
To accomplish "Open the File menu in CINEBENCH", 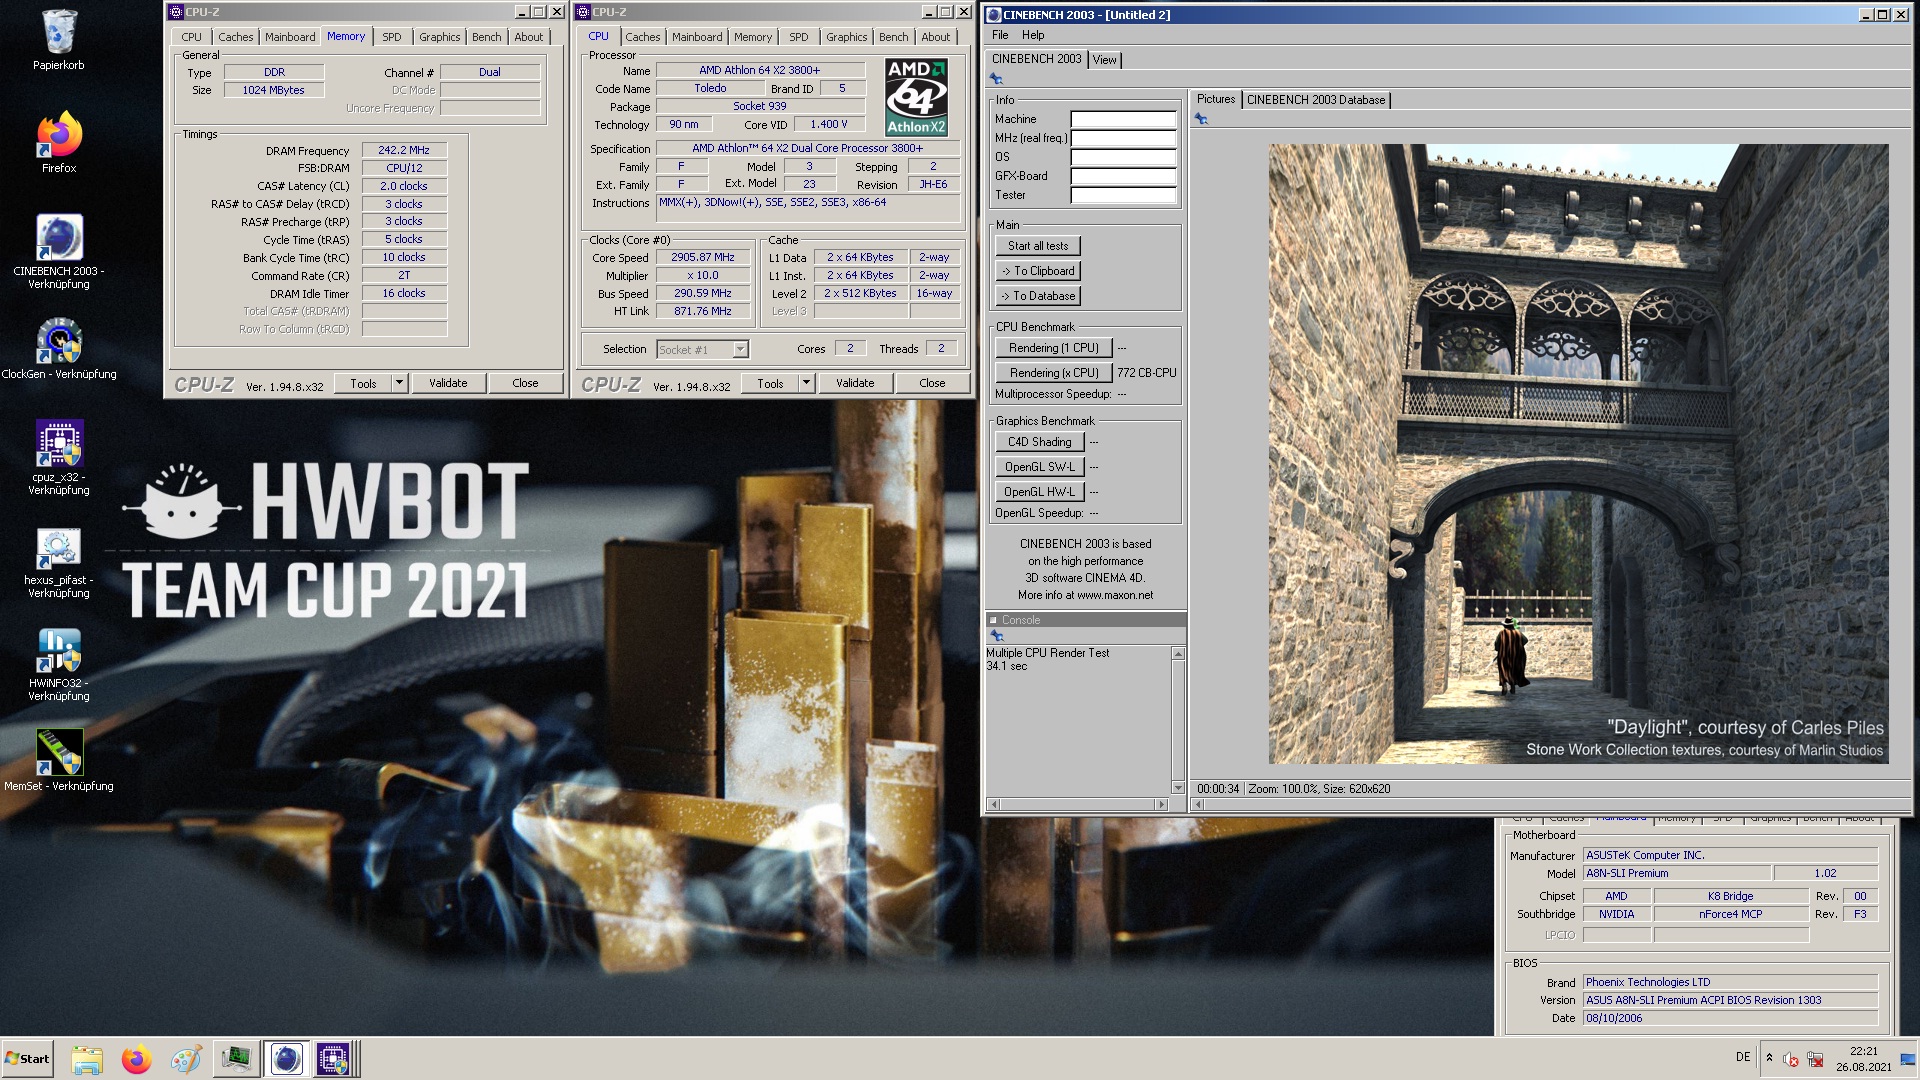I will [x=1000, y=35].
